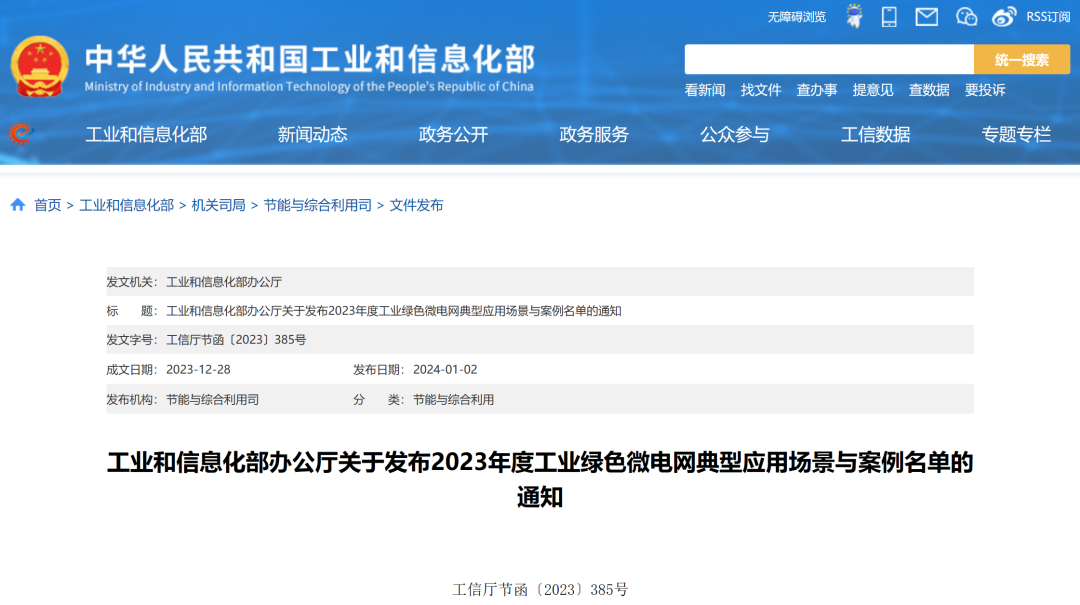Click the 找文件 document search link
The height and width of the screenshot is (605, 1080).
tap(761, 90)
